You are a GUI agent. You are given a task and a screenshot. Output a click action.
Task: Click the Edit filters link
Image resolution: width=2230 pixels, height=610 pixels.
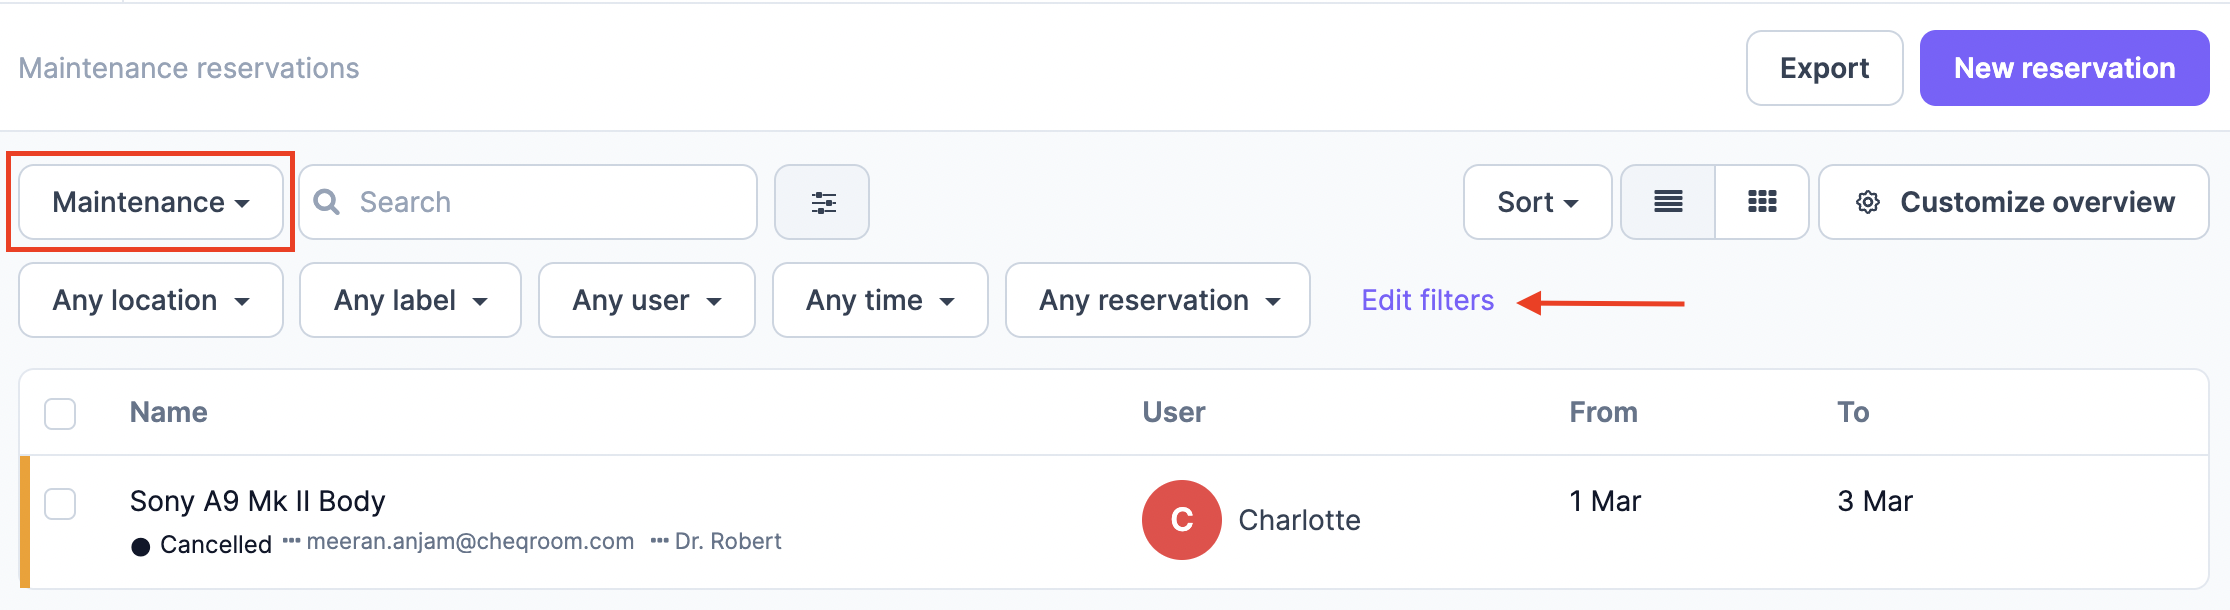(1427, 300)
